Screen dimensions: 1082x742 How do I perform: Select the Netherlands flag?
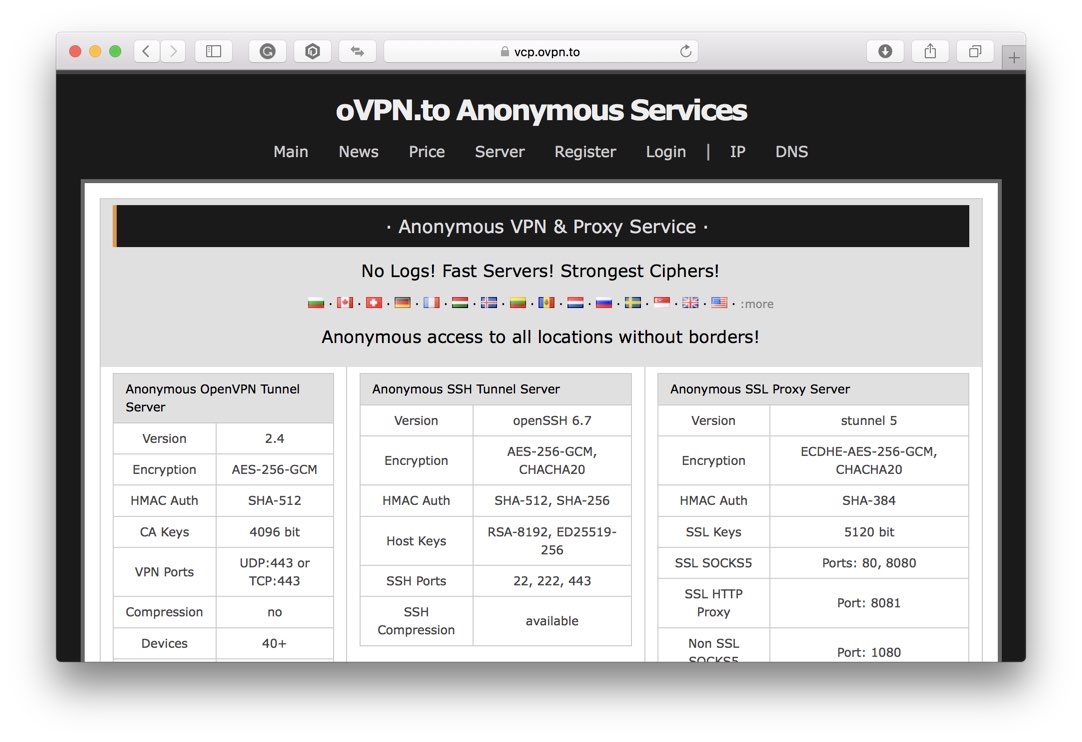pyautogui.click(x=575, y=302)
